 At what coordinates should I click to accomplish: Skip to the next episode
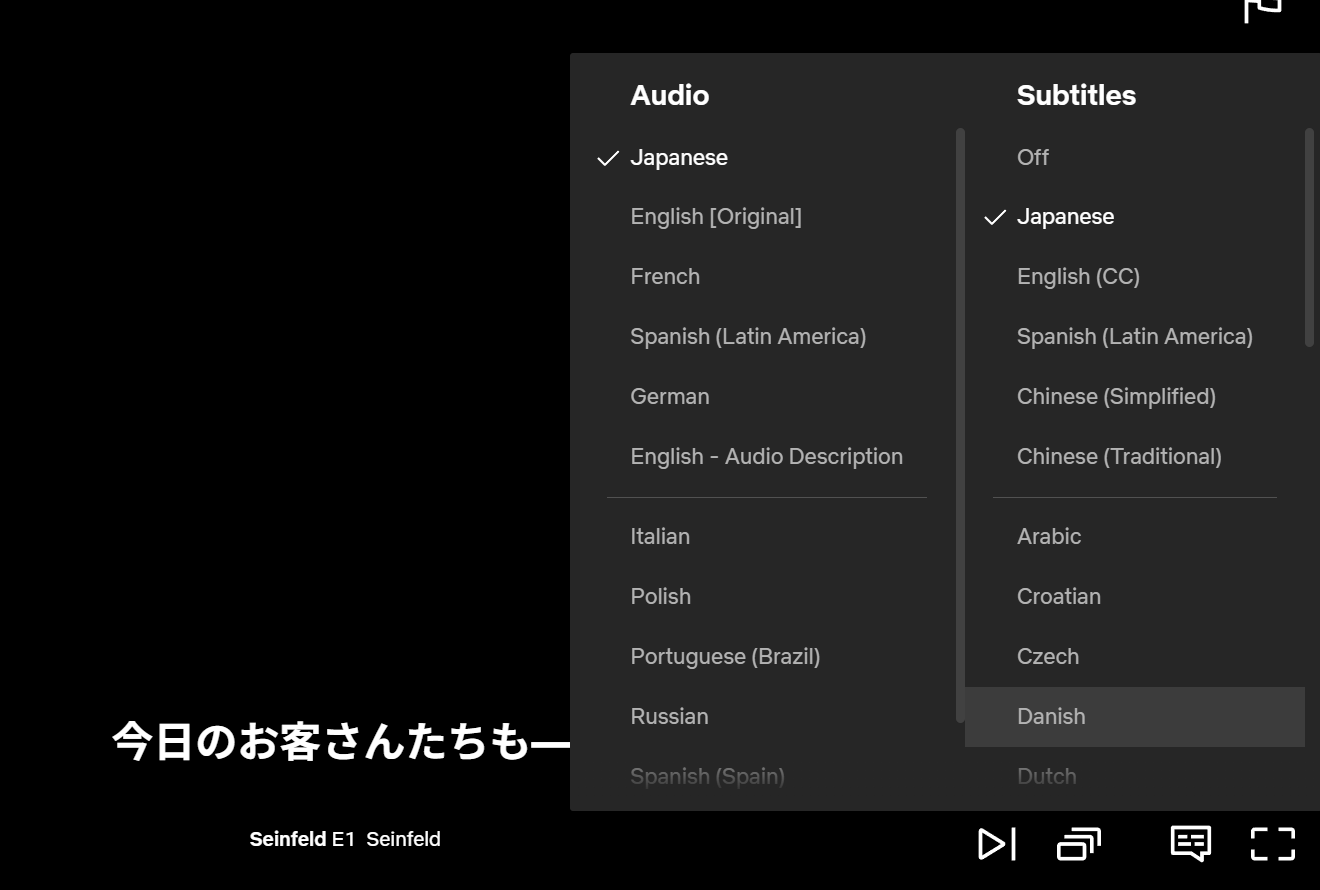(997, 844)
